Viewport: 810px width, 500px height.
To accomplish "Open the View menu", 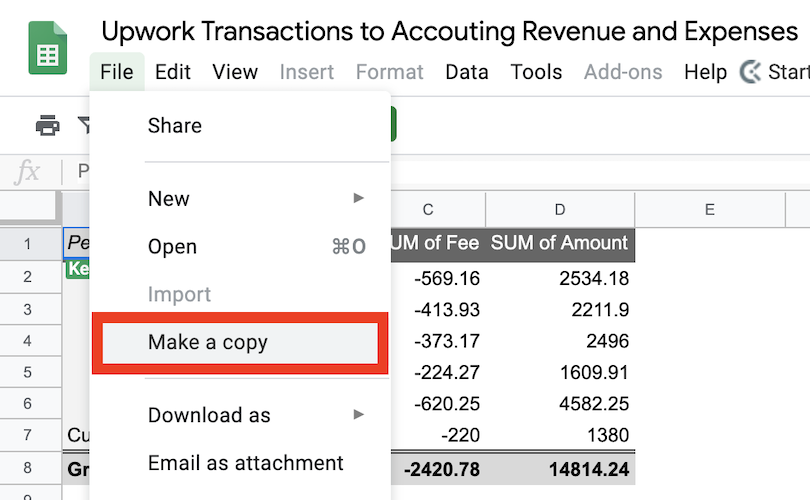I will (235, 72).
